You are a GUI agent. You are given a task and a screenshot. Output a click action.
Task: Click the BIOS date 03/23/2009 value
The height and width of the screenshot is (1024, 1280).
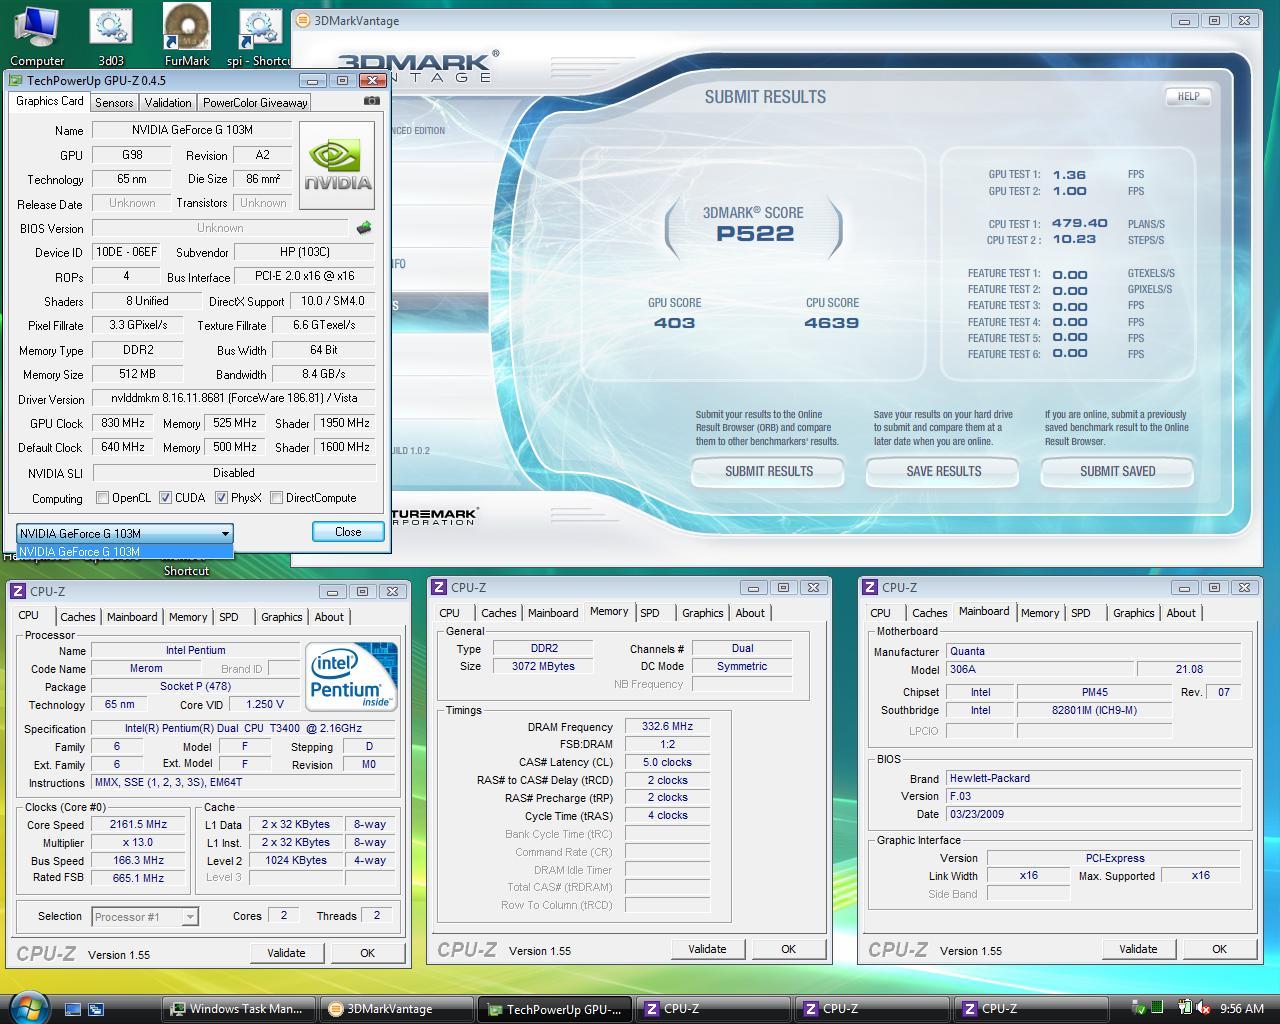click(1093, 814)
